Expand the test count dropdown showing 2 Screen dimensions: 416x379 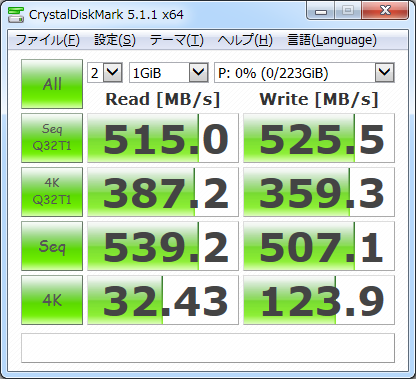(x=105, y=72)
